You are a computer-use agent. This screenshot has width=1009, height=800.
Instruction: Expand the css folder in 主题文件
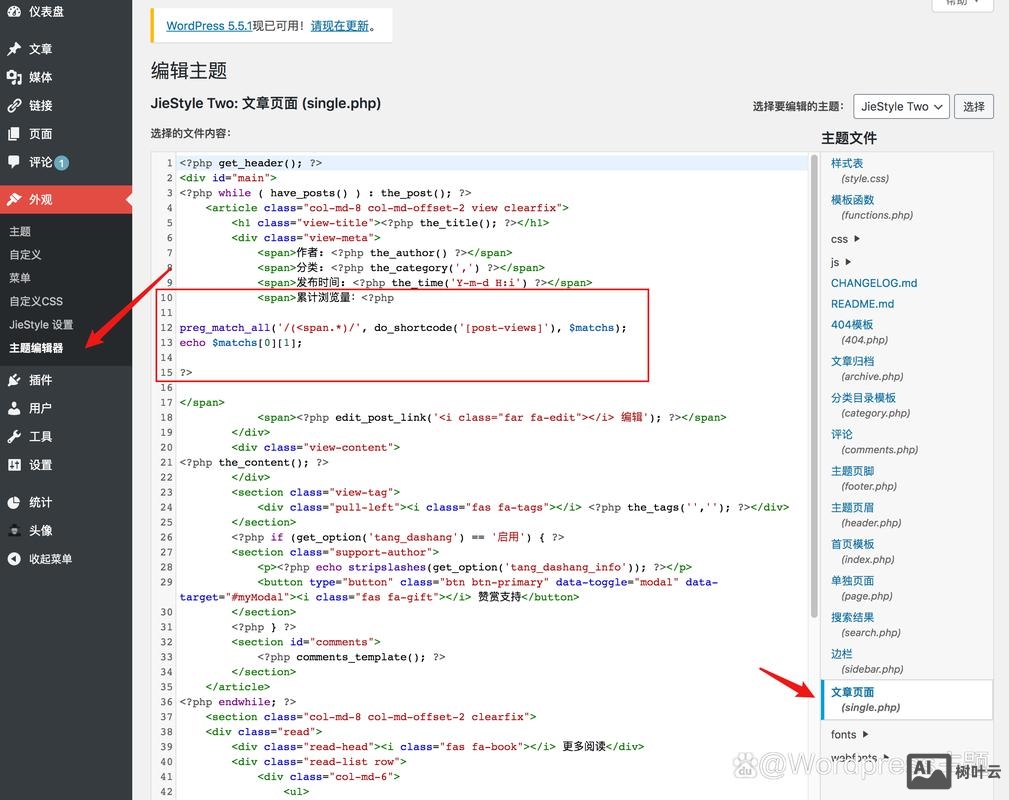(843, 239)
